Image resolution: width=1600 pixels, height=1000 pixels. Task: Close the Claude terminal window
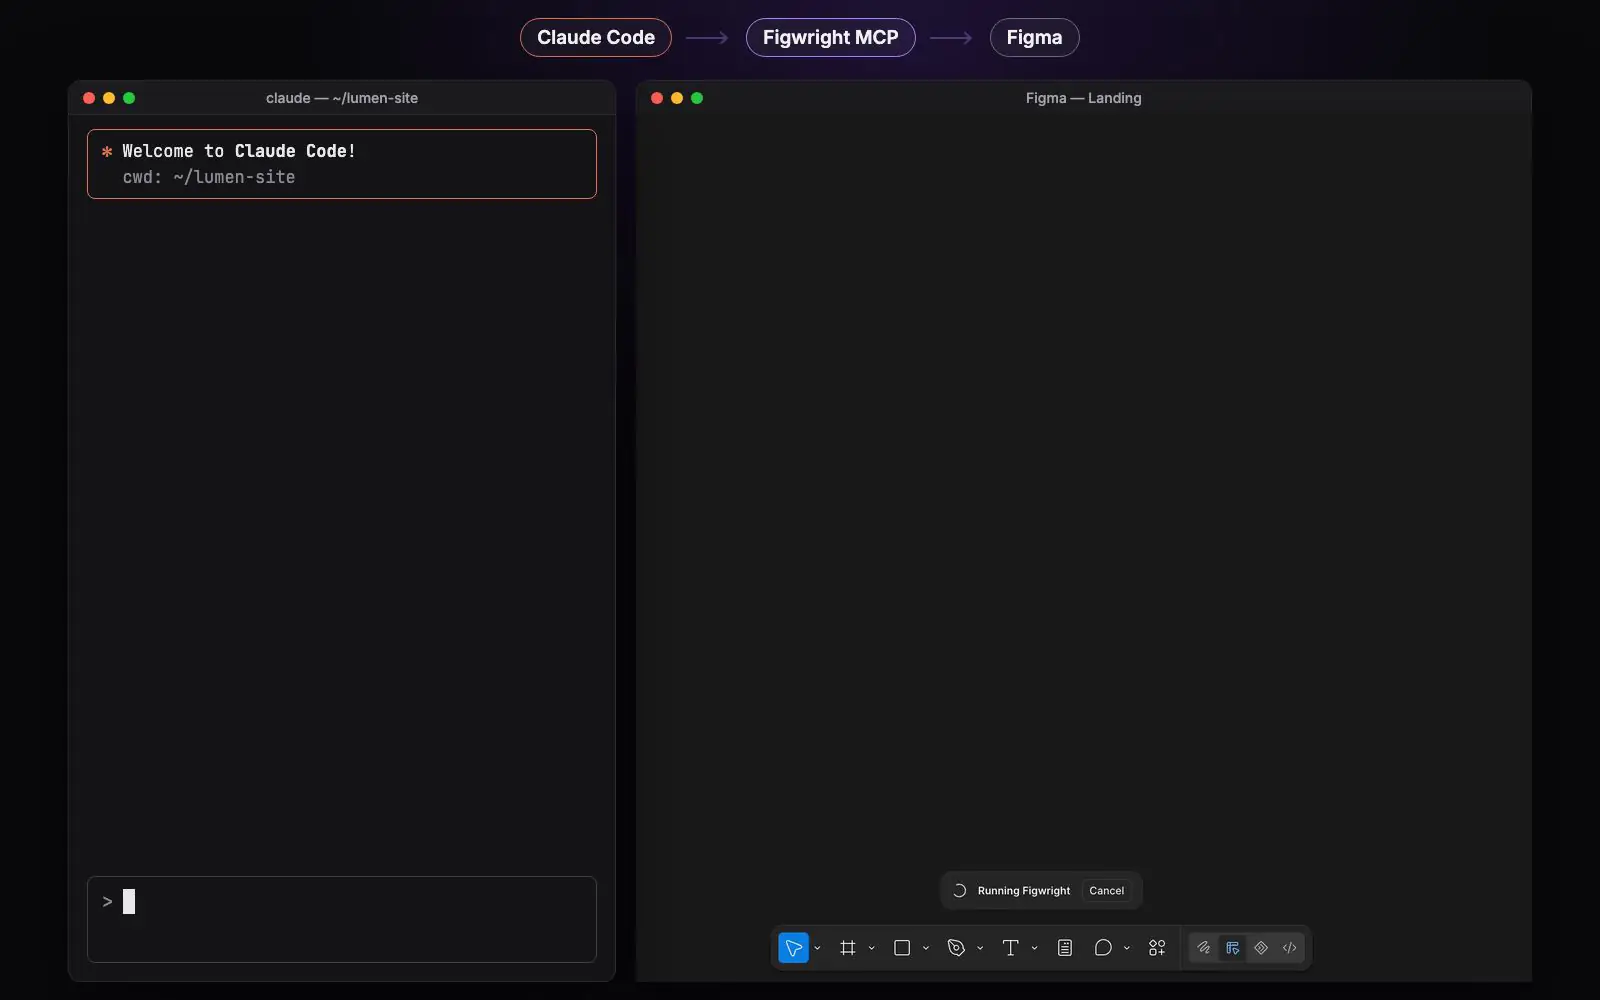click(89, 98)
